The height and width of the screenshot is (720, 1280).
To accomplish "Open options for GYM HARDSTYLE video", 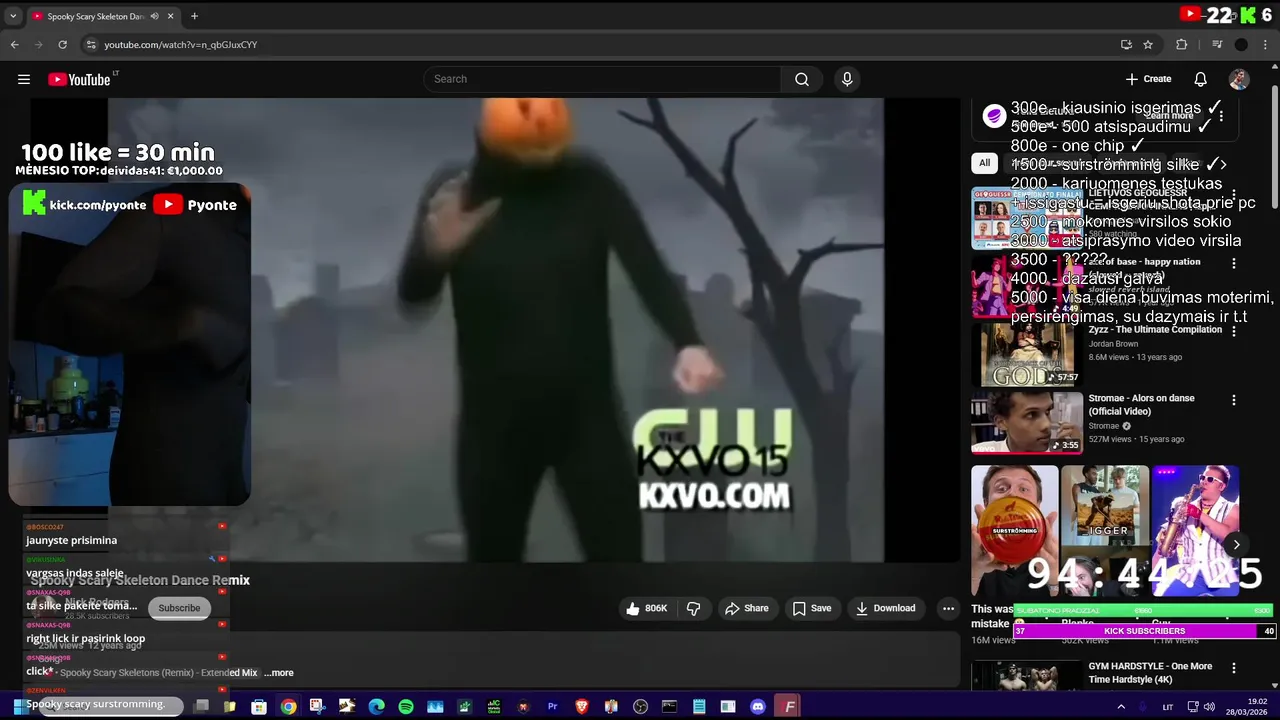I will tap(1234, 668).
